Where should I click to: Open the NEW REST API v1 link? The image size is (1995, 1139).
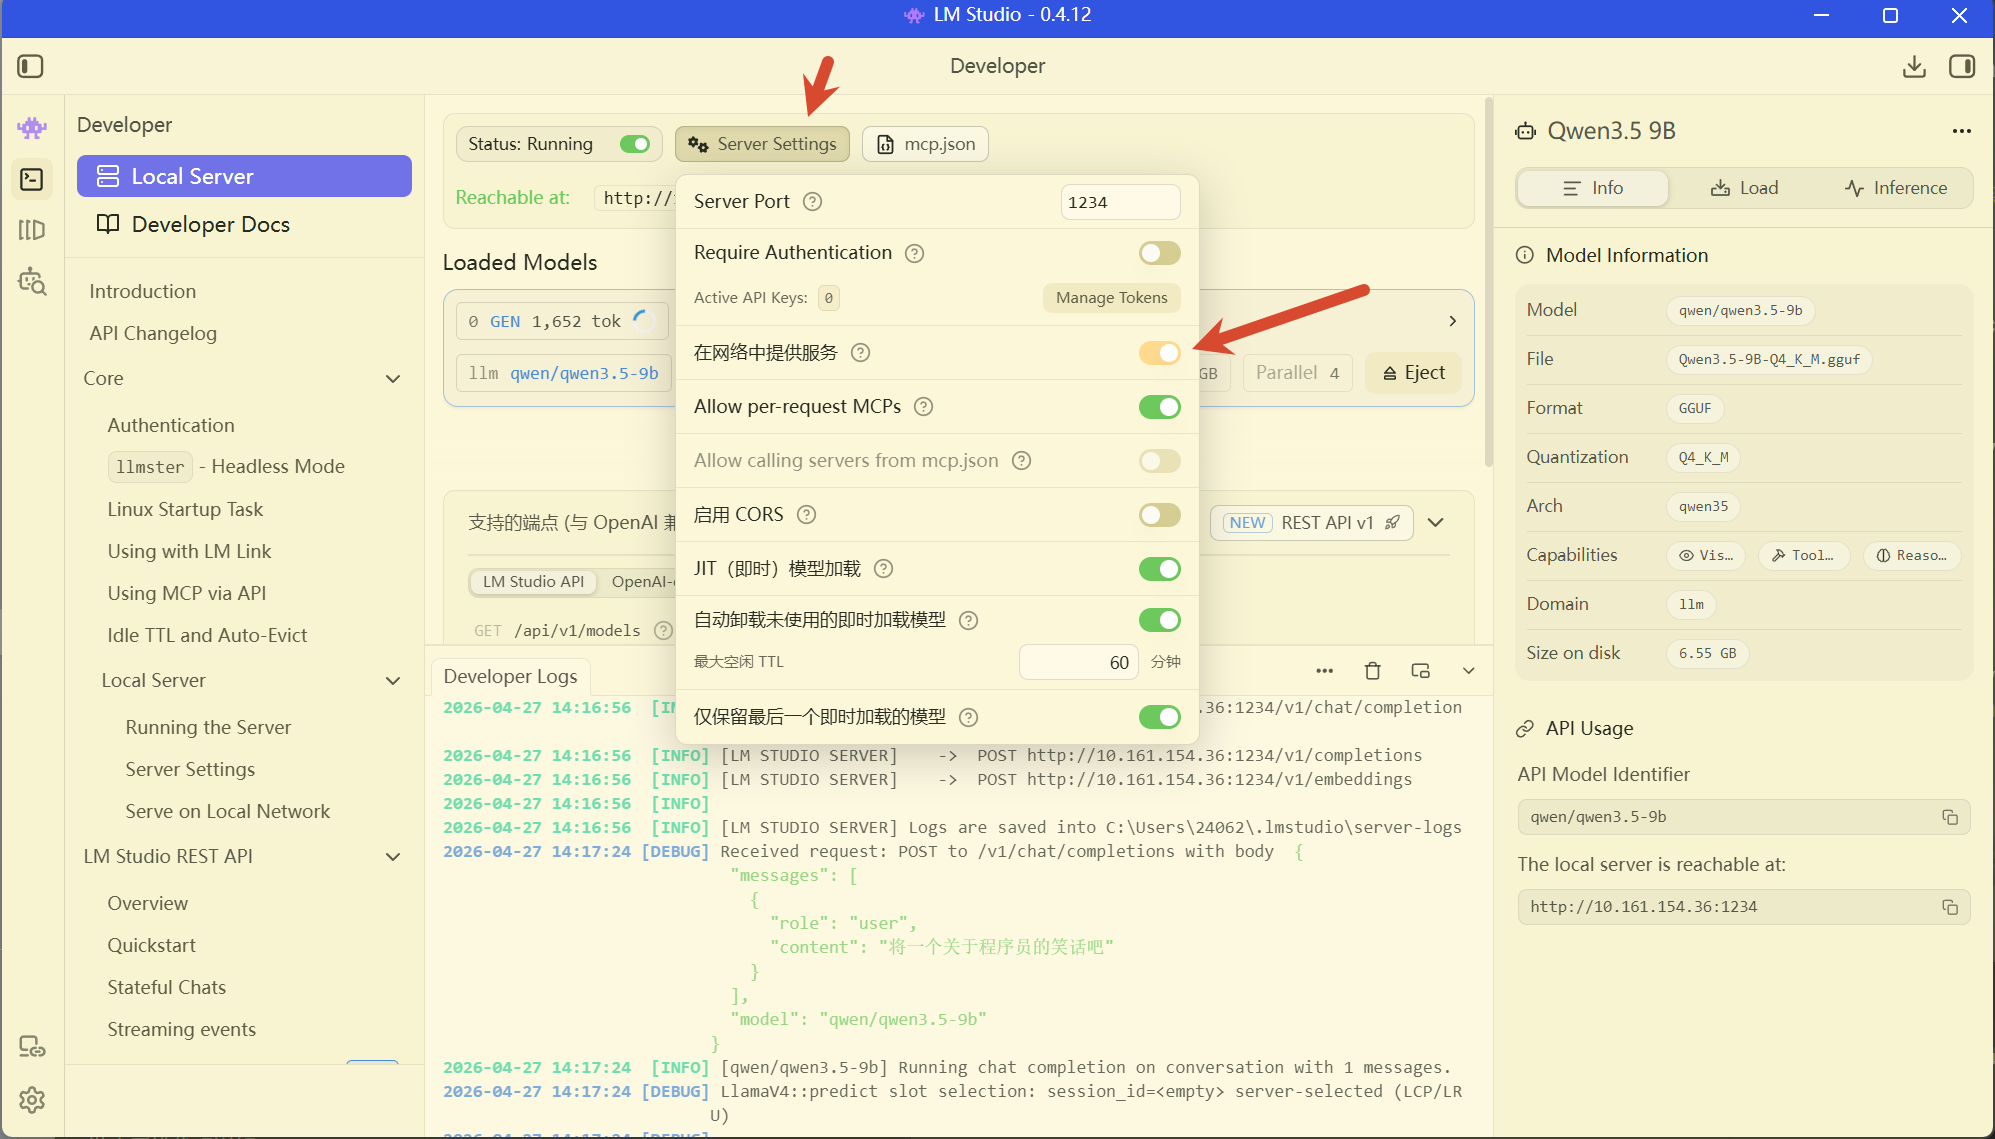pyautogui.click(x=1311, y=523)
